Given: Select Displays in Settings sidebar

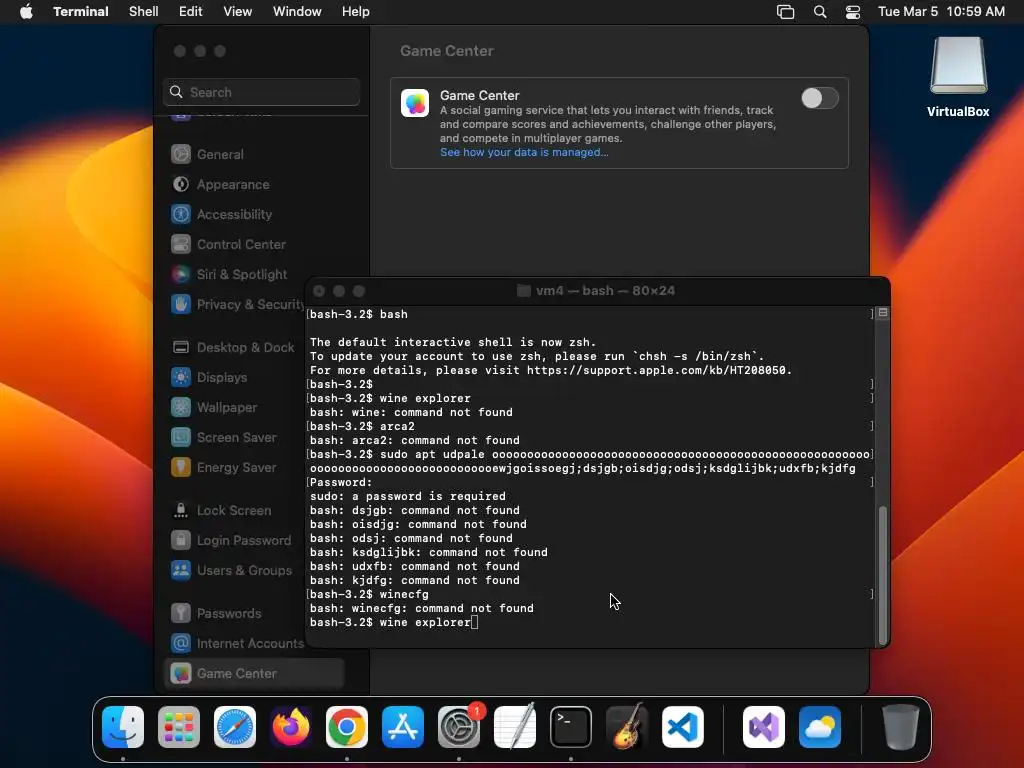Looking at the screenshot, I should [x=235, y=377].
